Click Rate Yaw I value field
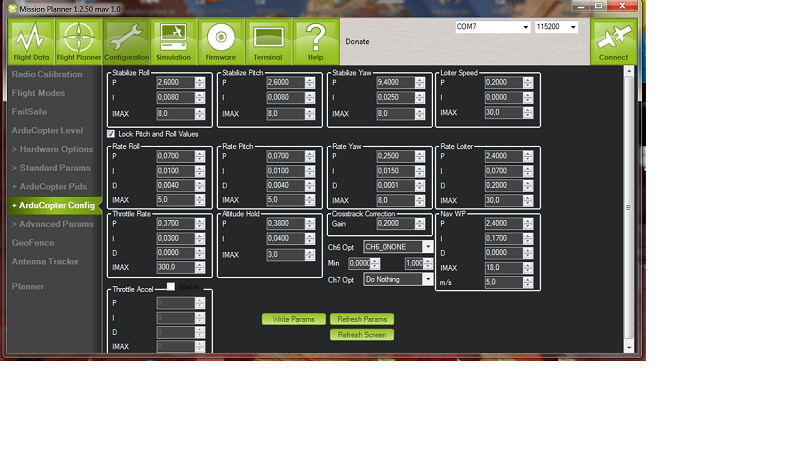The width and height of the screenshot is (800, 449). [395, 171]
